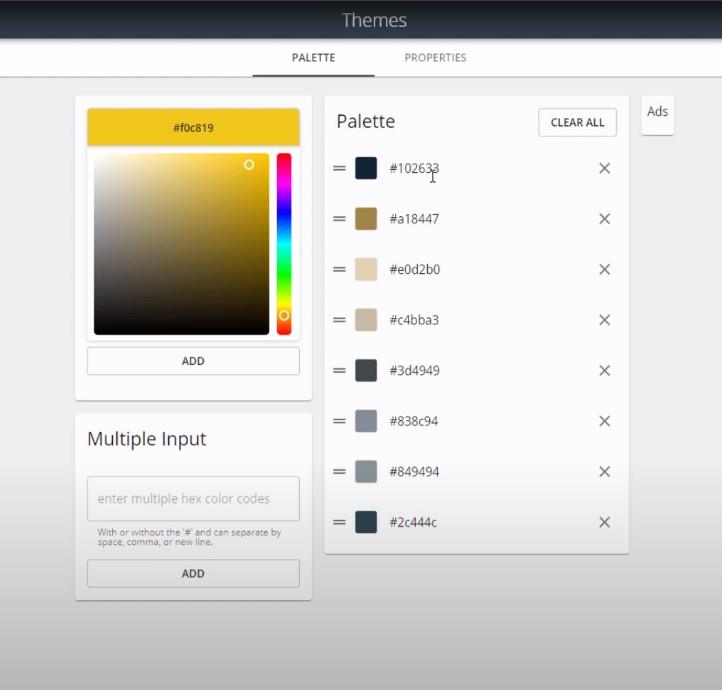Switch to the Palette tab
Image resolution: width=722 pixels, height=690 pixels.
click(314, 58)
